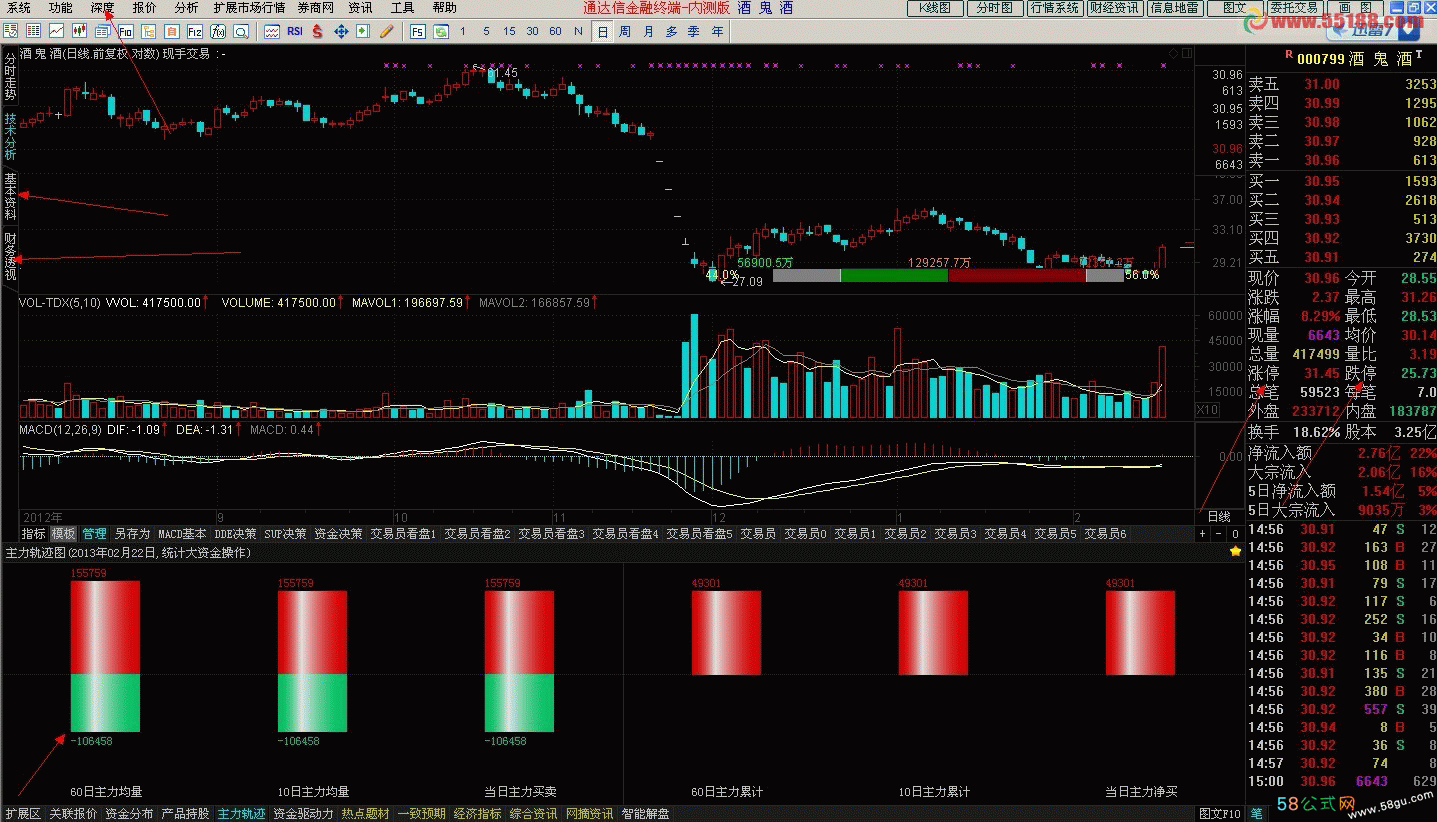1437x822 pixels.
Task: Open the 报价 menu
Action: click(x=144, y=8)
